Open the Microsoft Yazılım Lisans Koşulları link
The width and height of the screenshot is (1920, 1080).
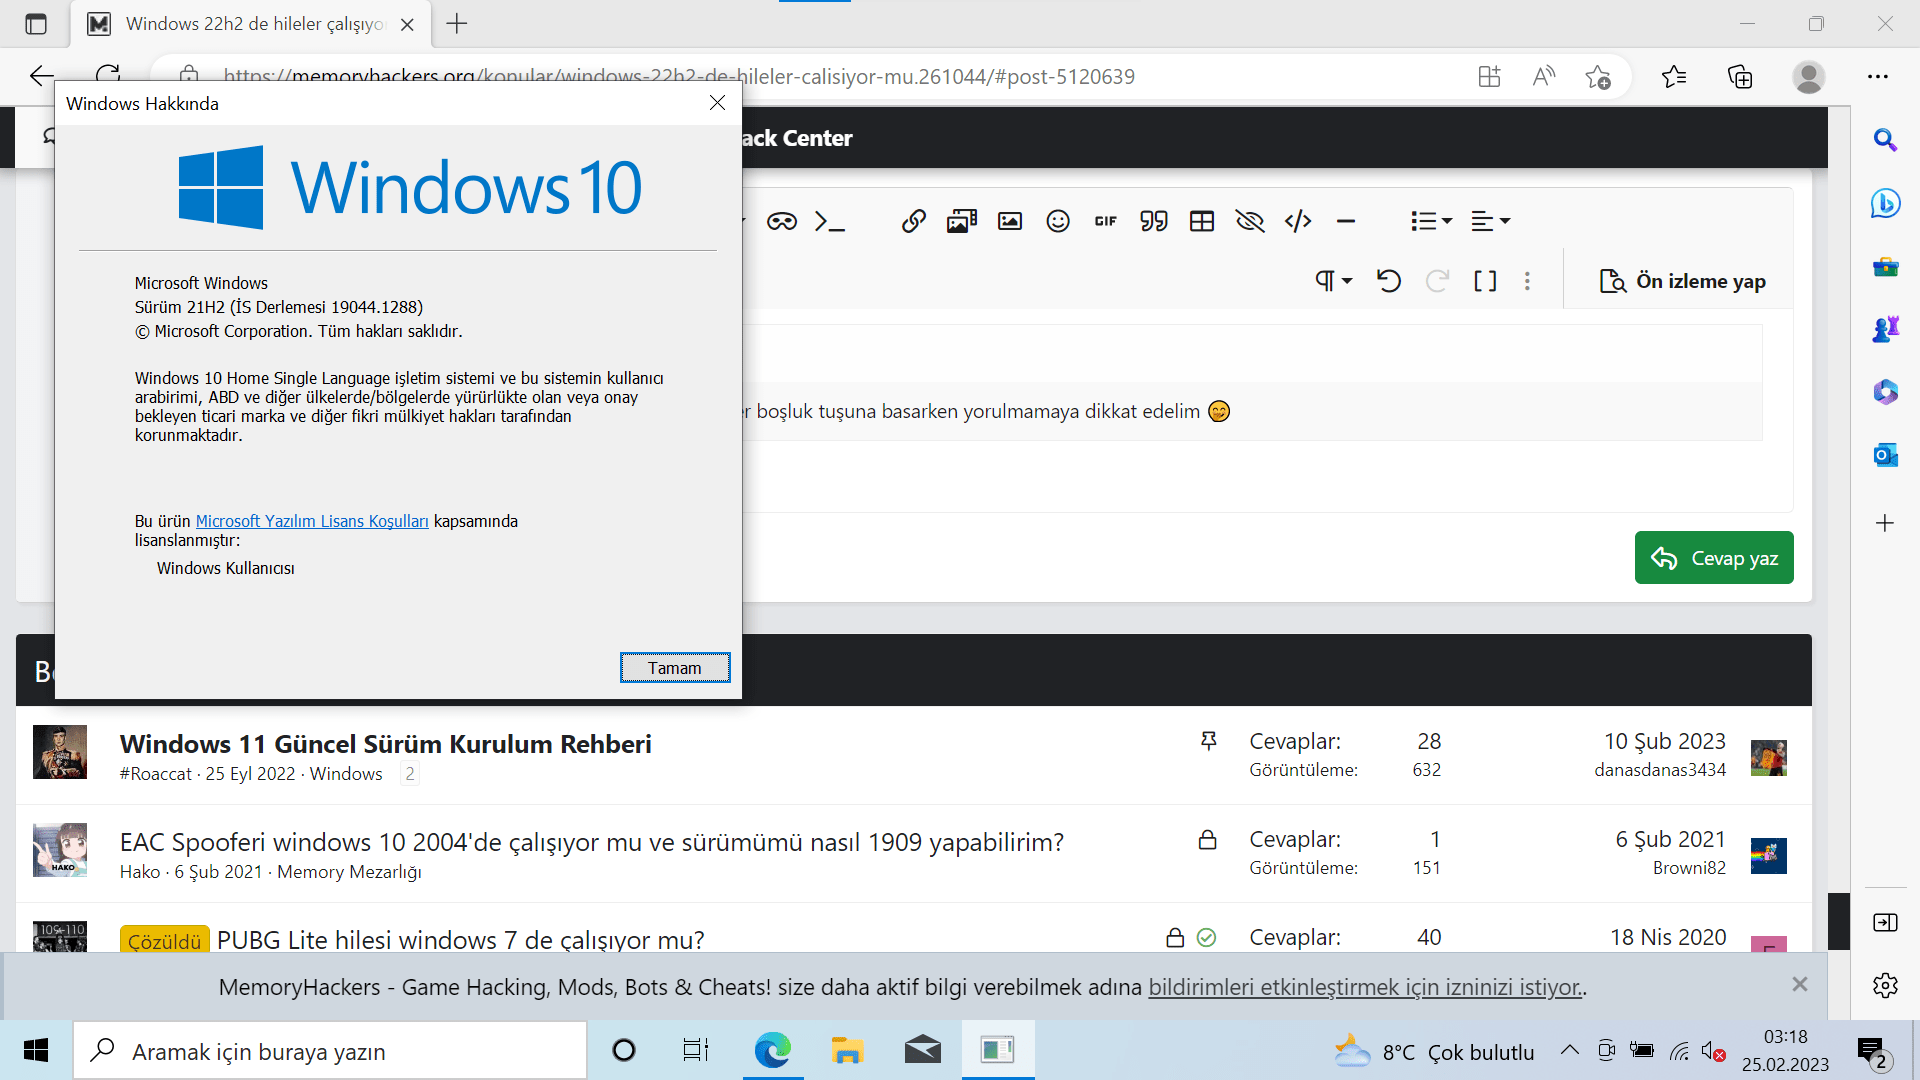pos(312,521)
